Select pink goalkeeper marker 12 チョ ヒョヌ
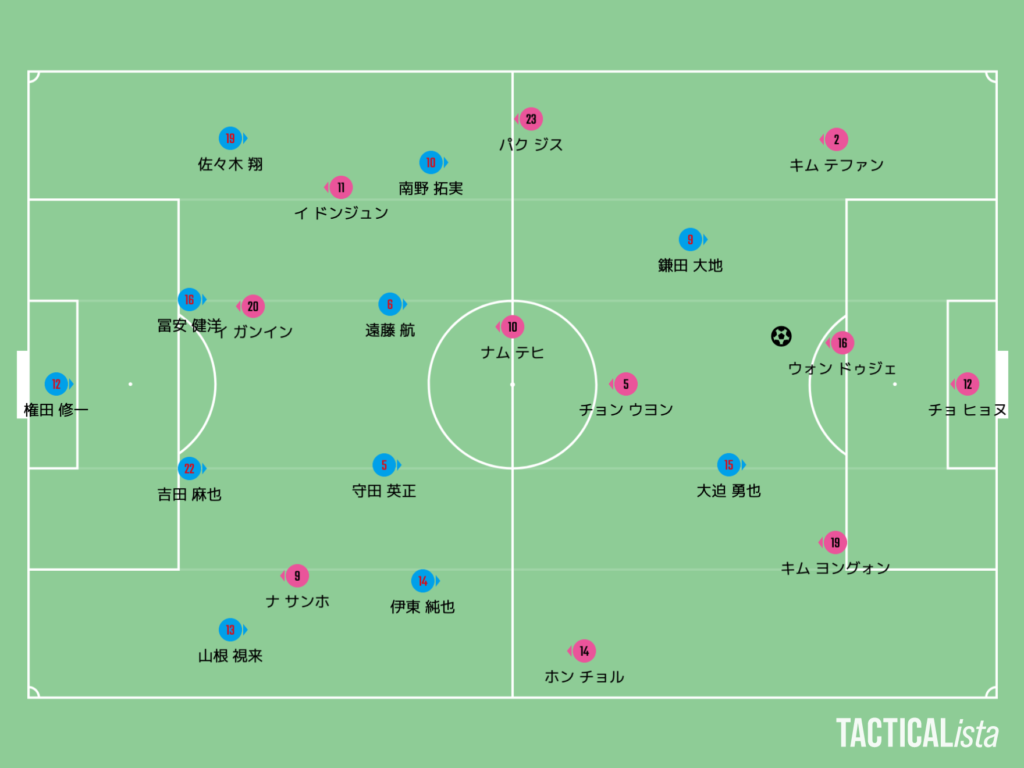The width and height of the screenshot is (1024, 768). click(967, 384)
